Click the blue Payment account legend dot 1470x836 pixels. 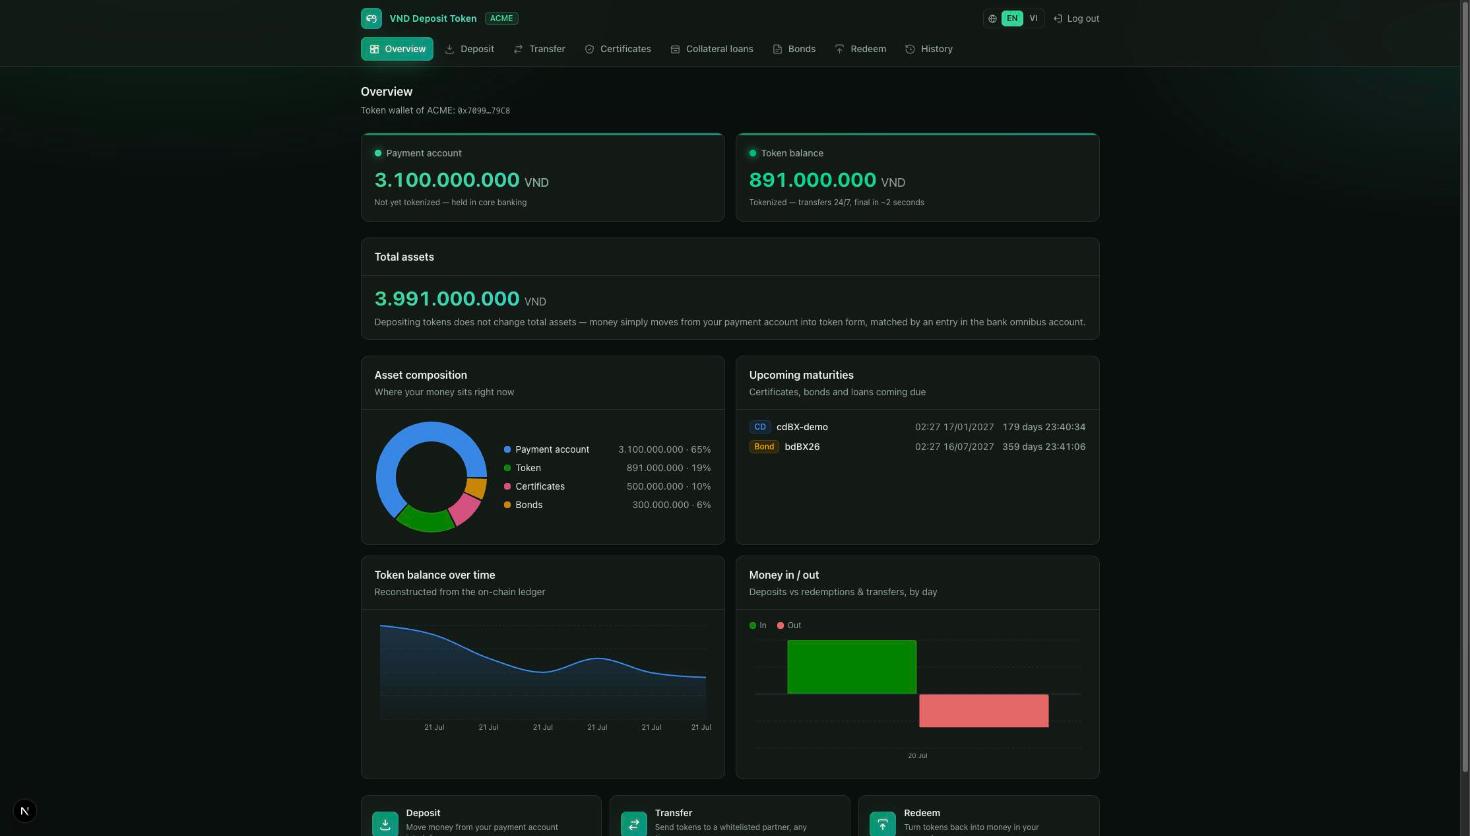click(x=507, y=450)
